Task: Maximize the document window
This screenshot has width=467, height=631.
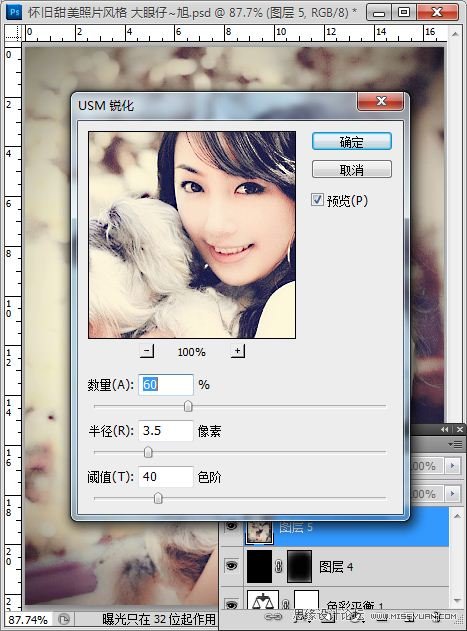Action: click(404, 12)
